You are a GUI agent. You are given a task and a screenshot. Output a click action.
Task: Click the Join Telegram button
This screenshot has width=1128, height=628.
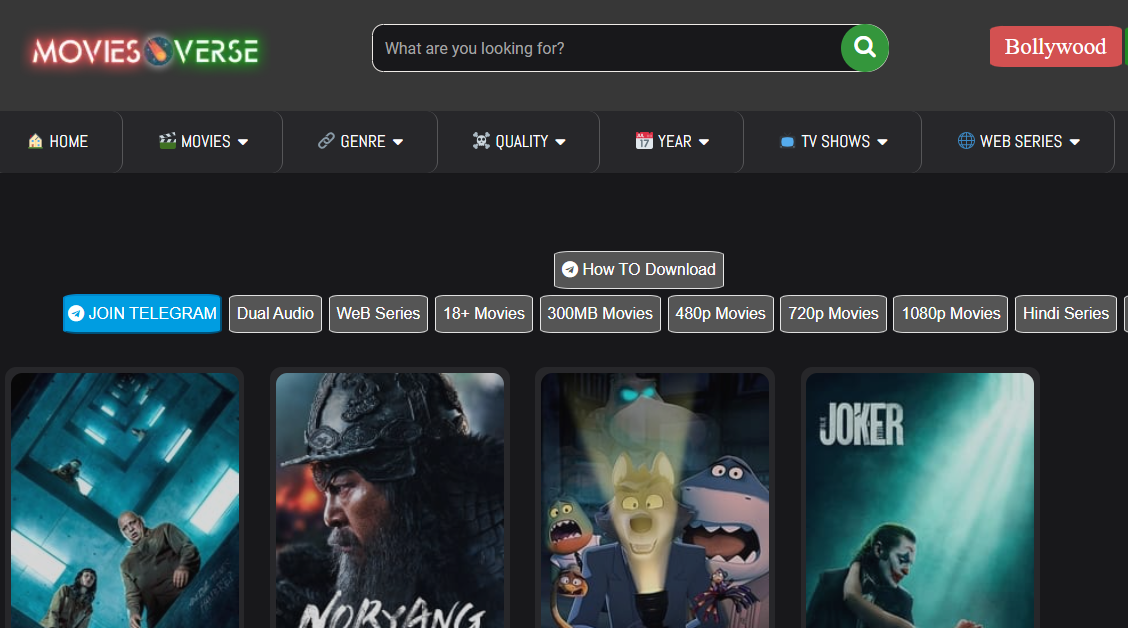pos(142,314)
